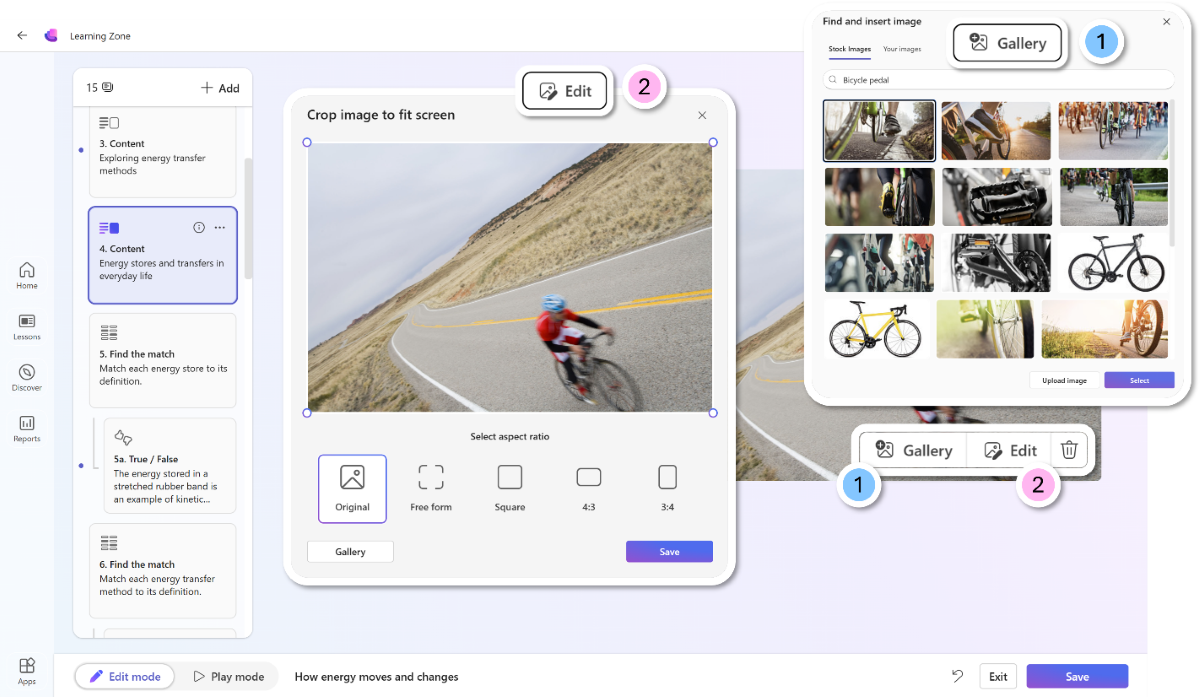Open Discover in the left sidebar
1200x697 pixels.
pyautogui.click(x=27, y=377)
